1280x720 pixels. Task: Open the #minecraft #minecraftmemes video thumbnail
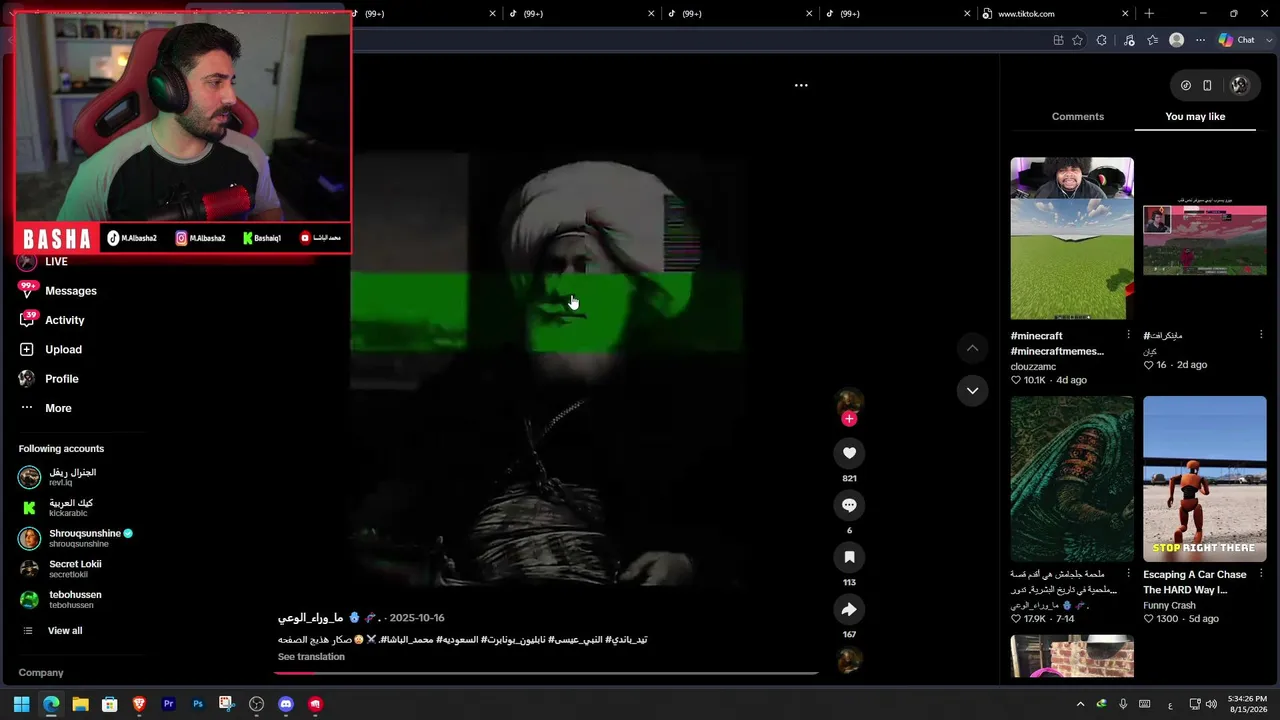pyautogui.click(x=1072, y=238)
